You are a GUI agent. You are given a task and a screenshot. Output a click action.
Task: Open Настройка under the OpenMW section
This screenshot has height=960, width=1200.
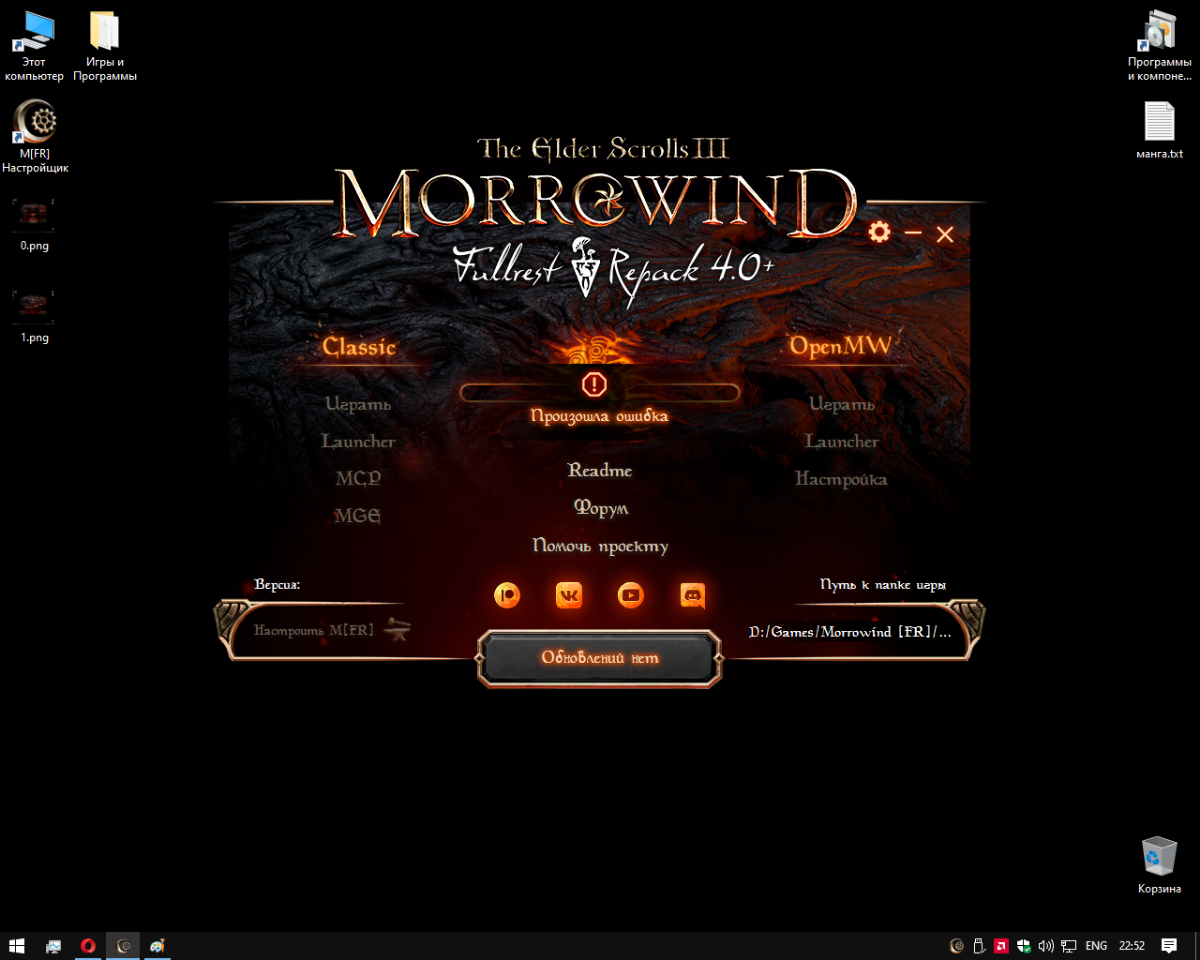point(841,480)
